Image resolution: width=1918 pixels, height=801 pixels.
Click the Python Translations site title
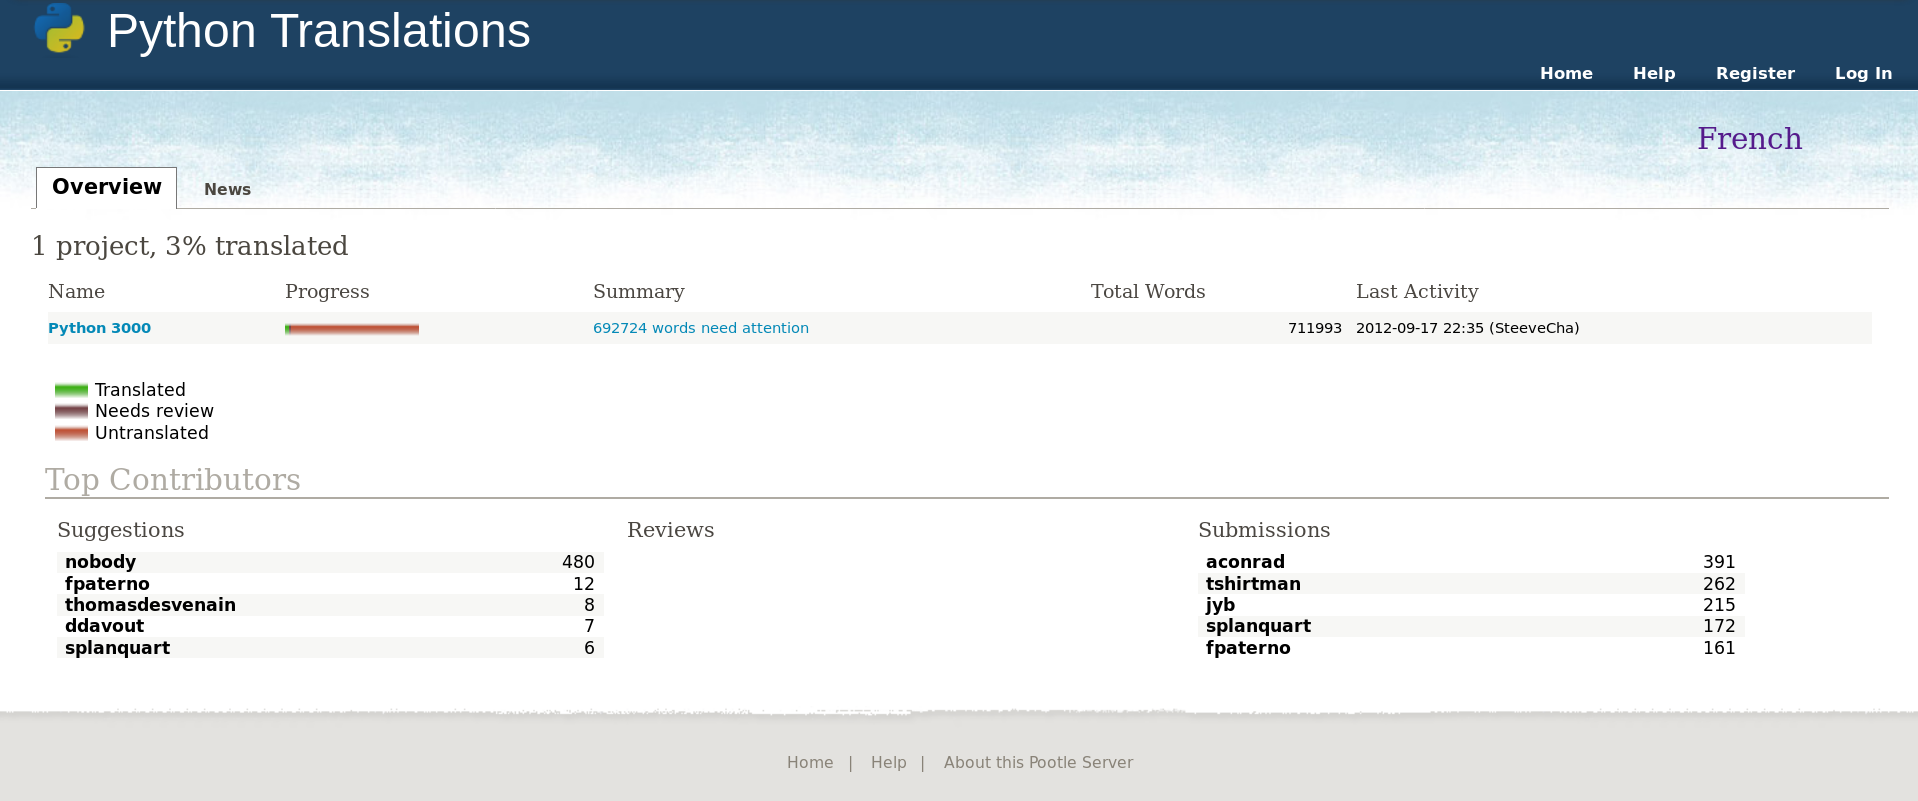pyautogui.click(x=318, y=31)
